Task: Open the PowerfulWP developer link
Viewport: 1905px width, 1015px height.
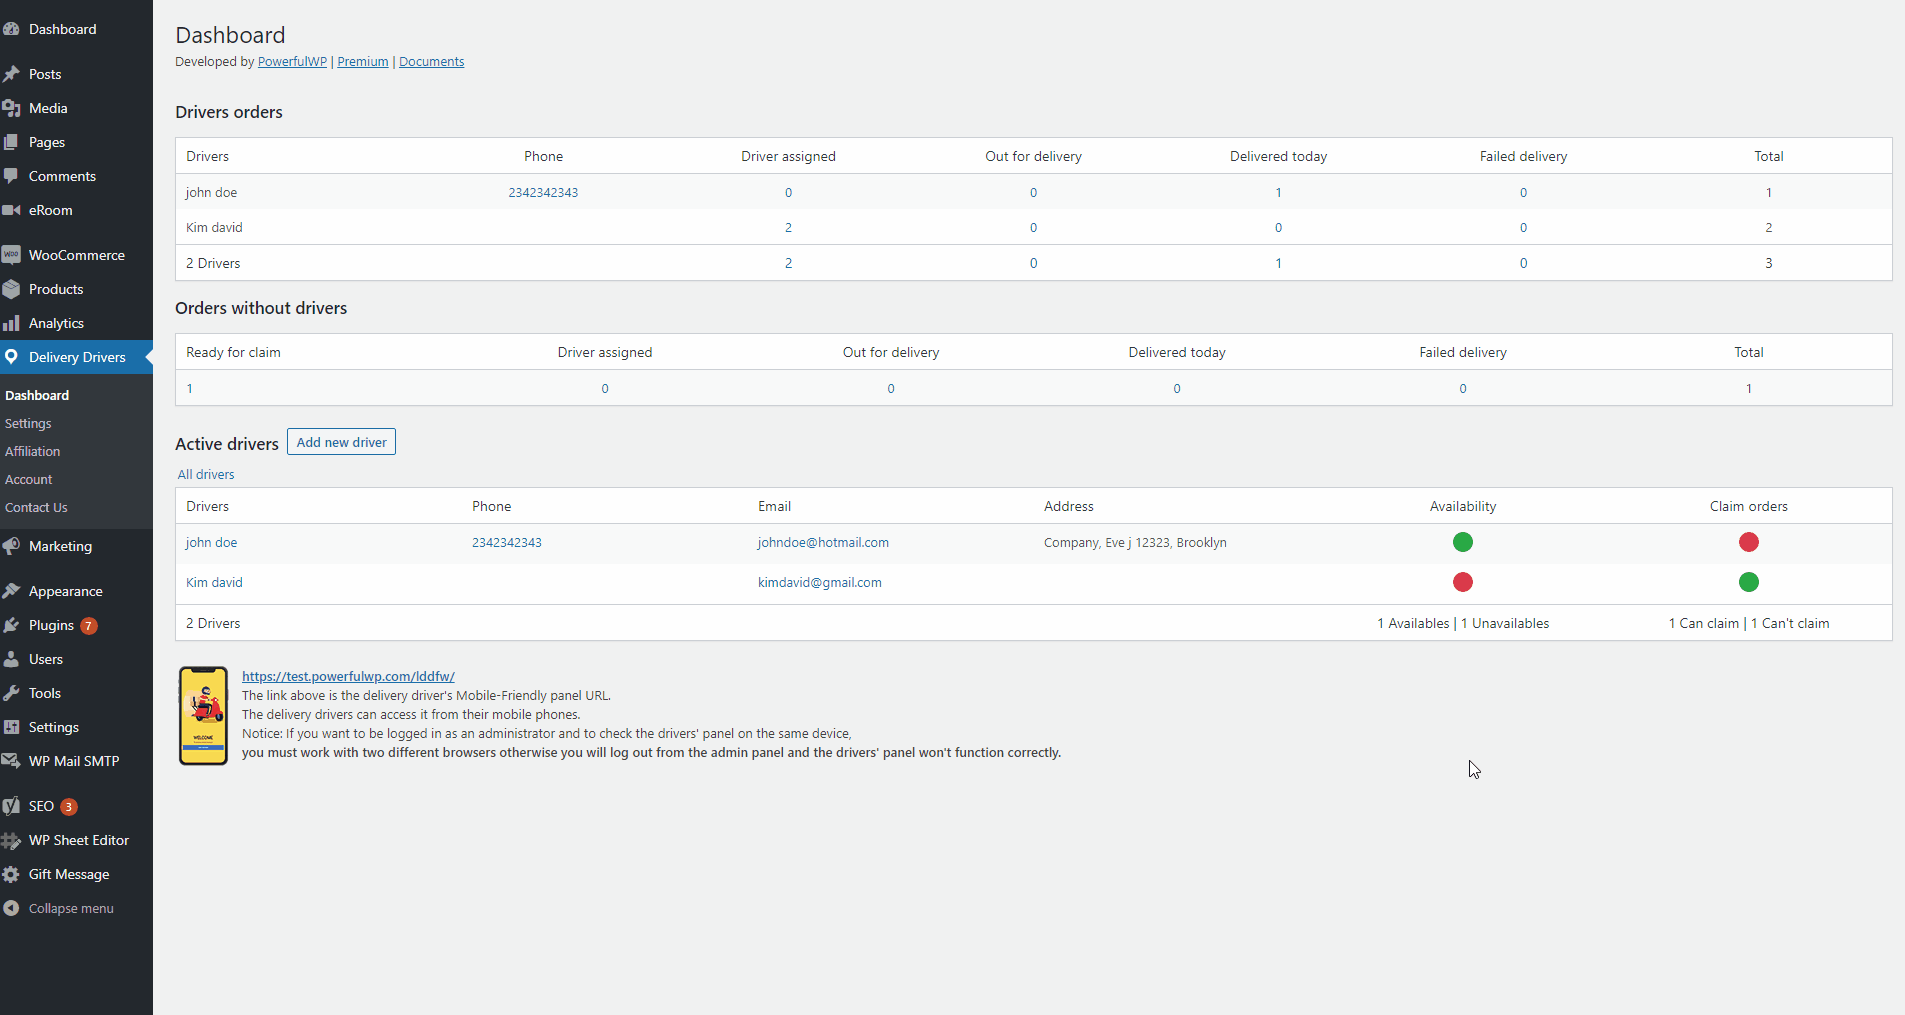Action: [x=292, y=61]
